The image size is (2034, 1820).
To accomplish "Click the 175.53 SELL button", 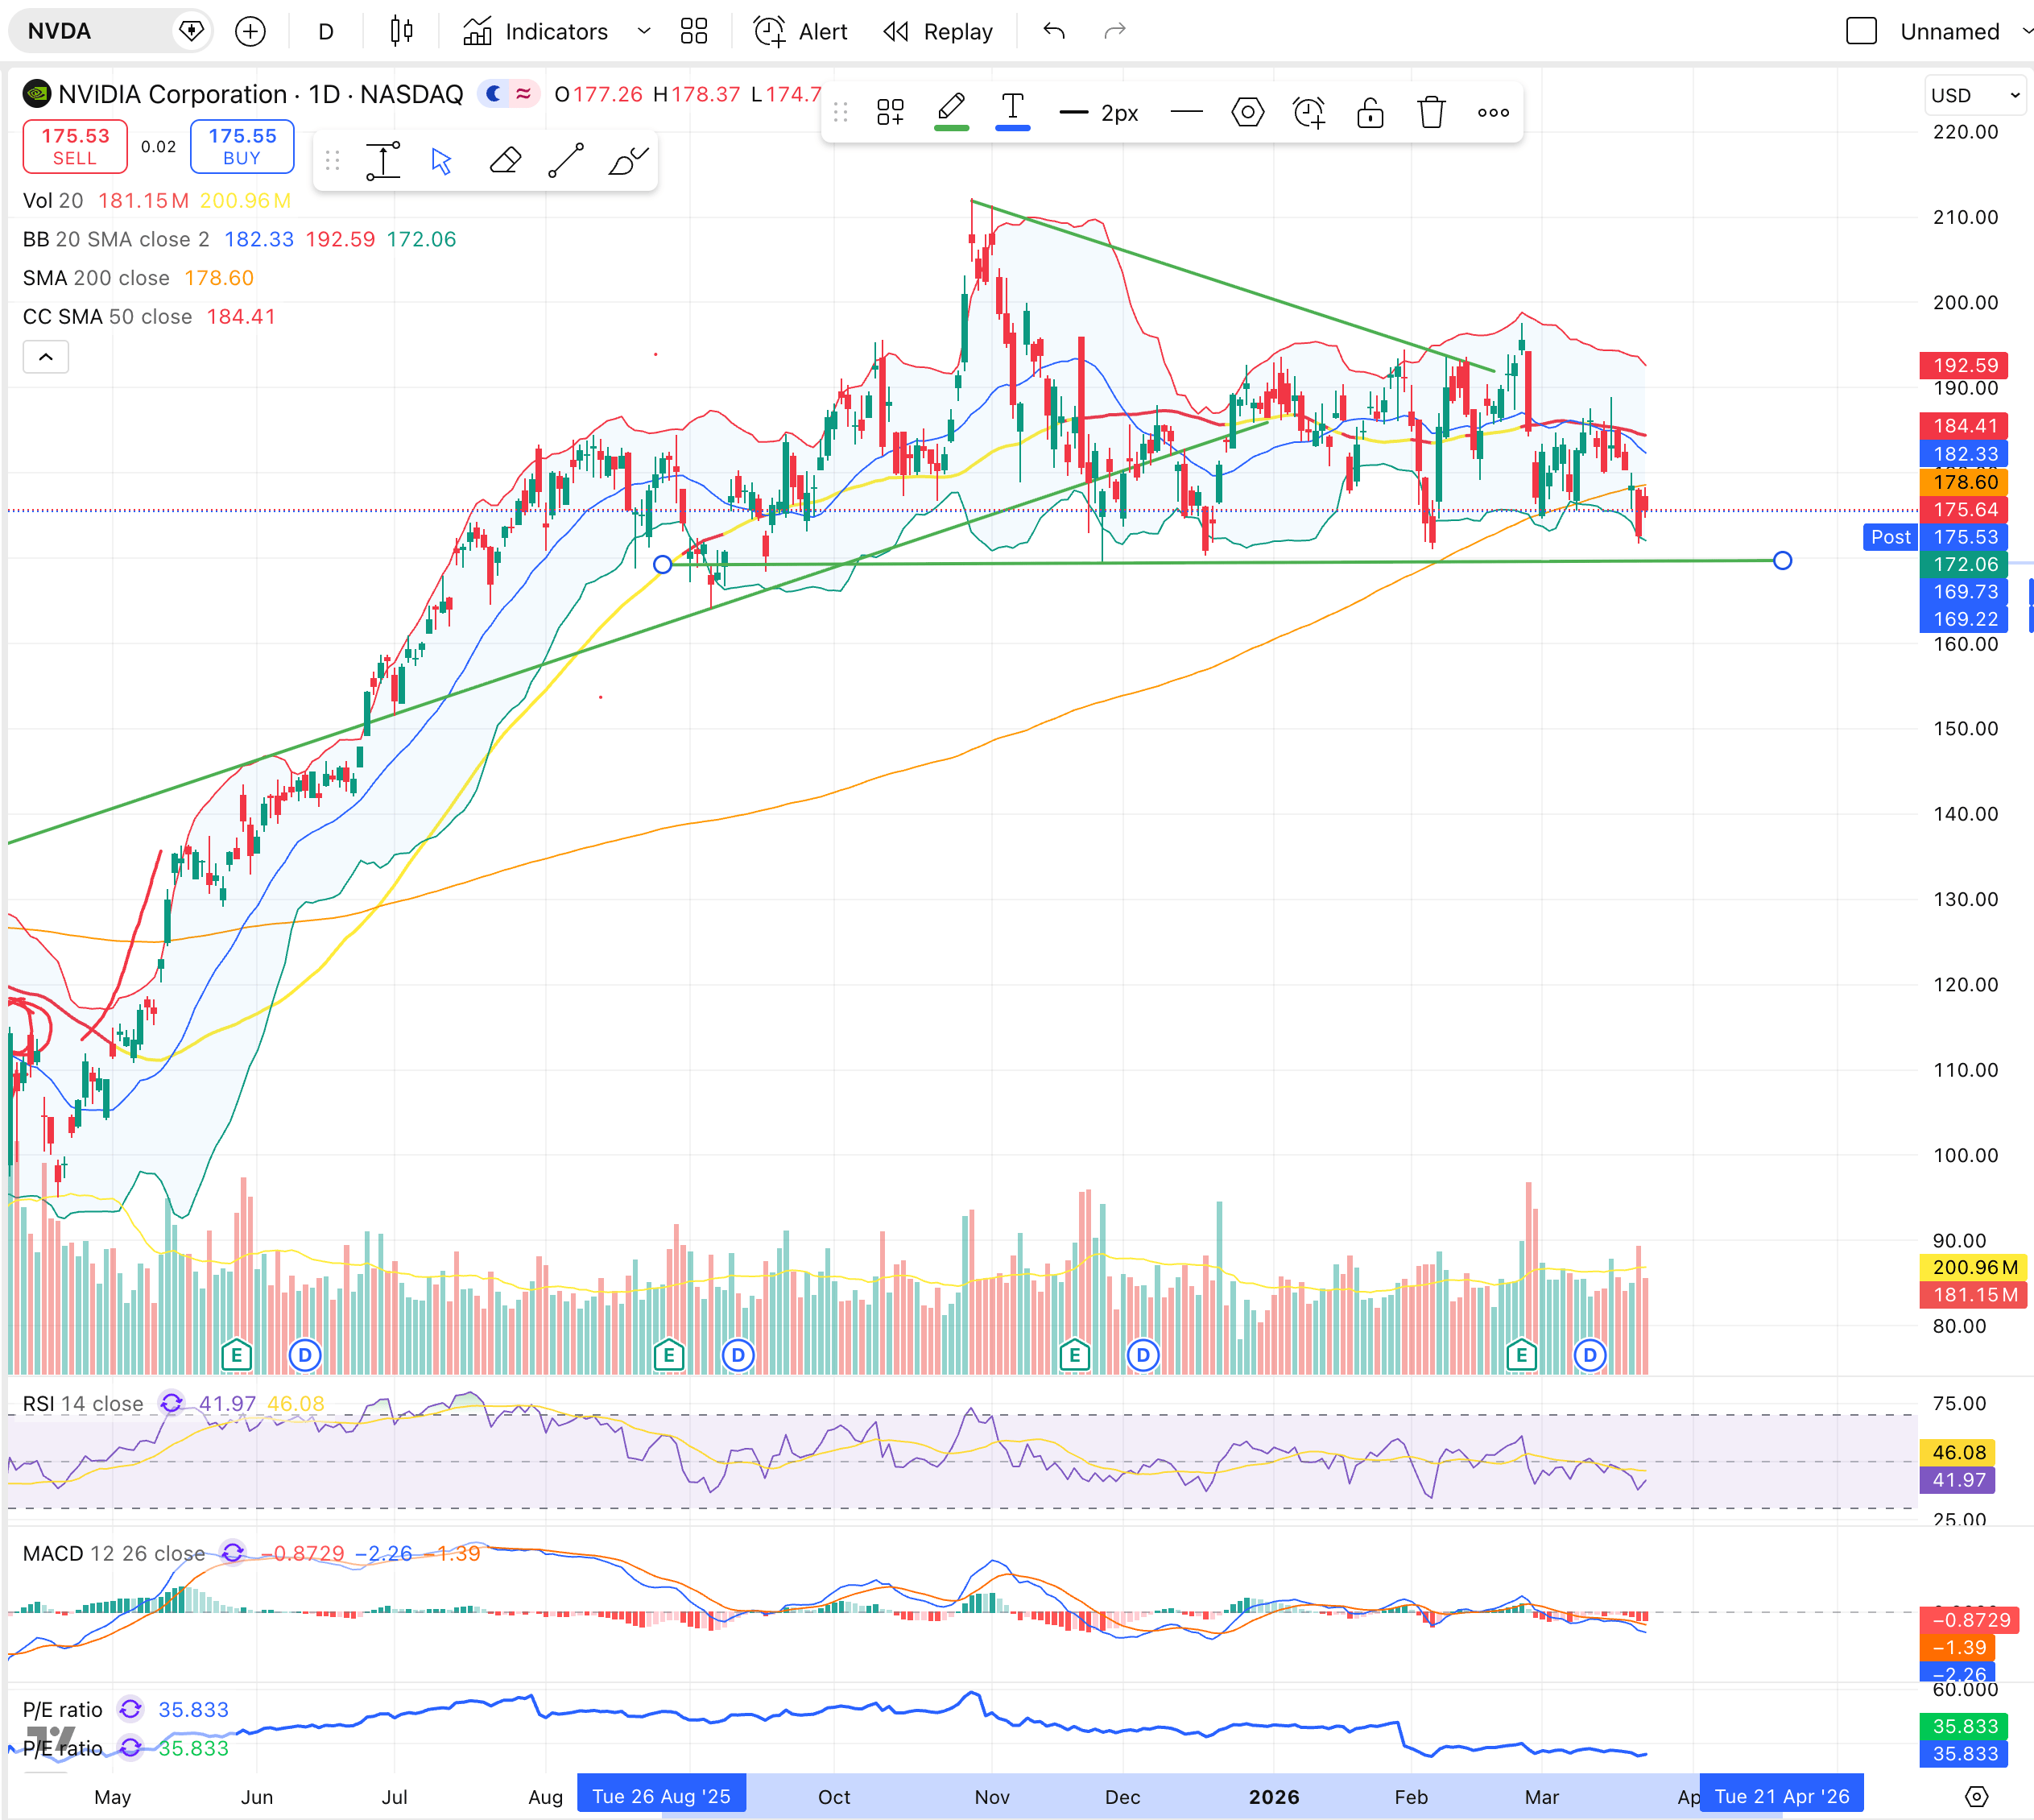I will [x=75, y=146].
